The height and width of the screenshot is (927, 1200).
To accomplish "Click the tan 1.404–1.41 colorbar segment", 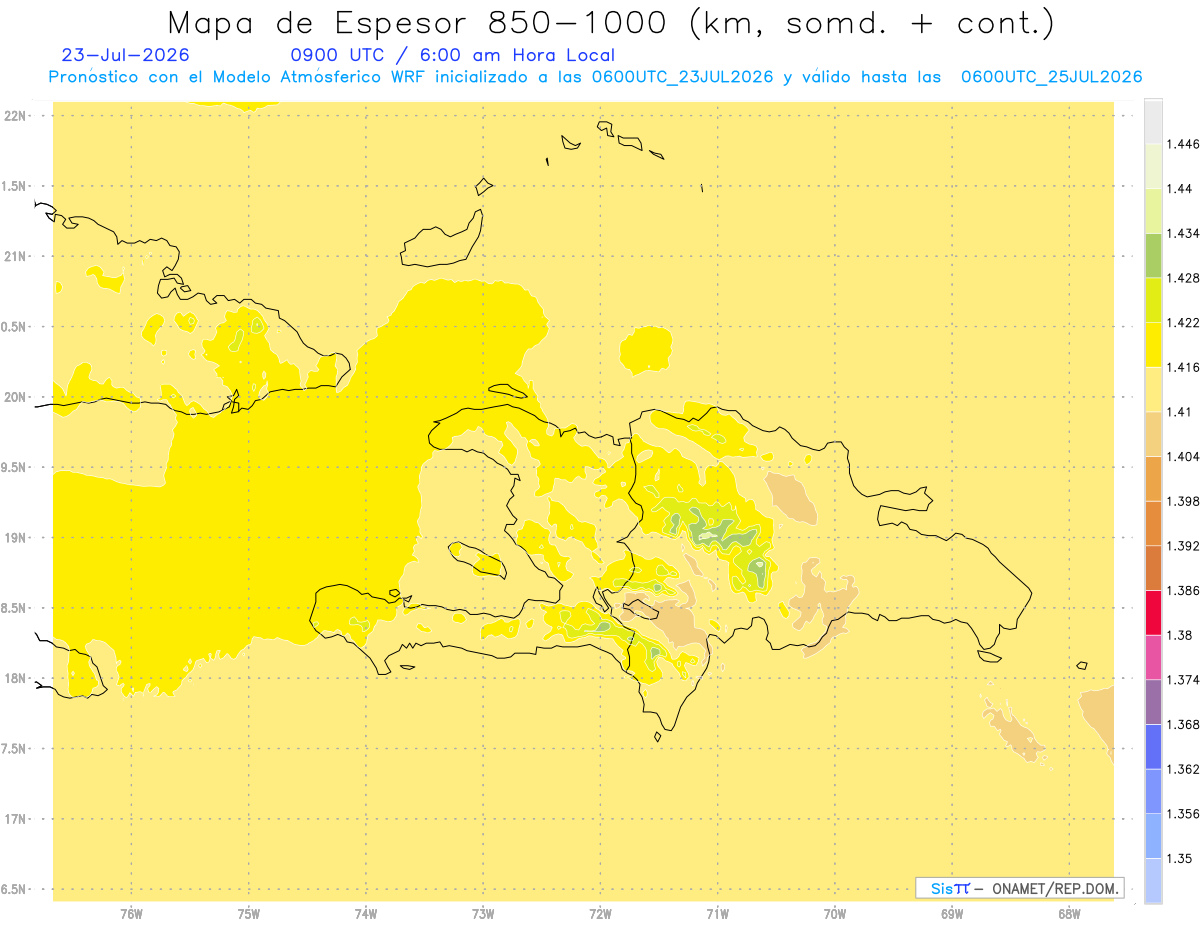I will point(1153,434).
